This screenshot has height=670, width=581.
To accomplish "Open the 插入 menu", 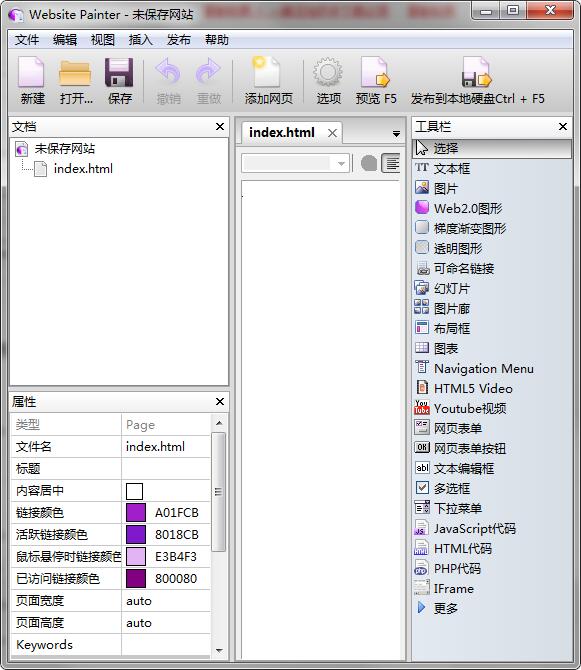I will [141, 40].
